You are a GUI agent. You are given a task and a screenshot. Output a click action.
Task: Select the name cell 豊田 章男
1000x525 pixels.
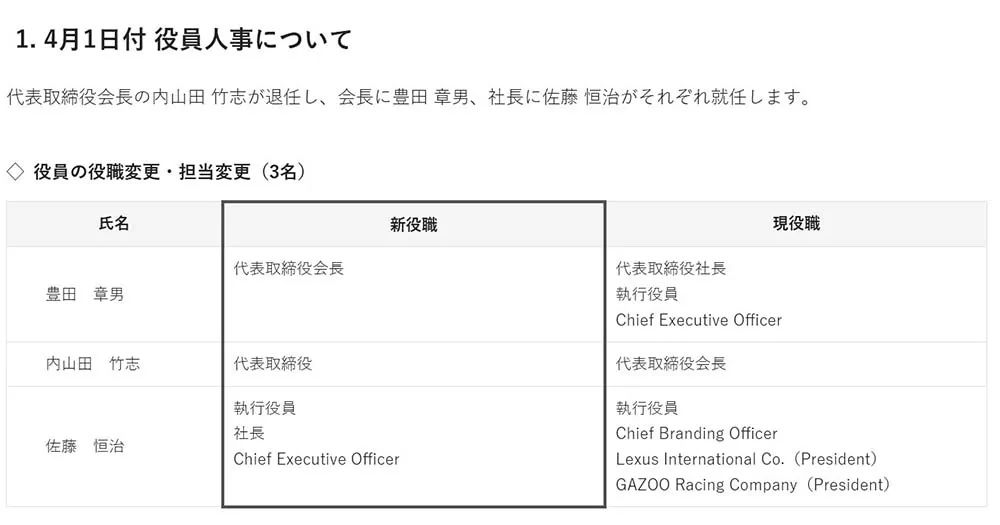(x=85, y=295)
